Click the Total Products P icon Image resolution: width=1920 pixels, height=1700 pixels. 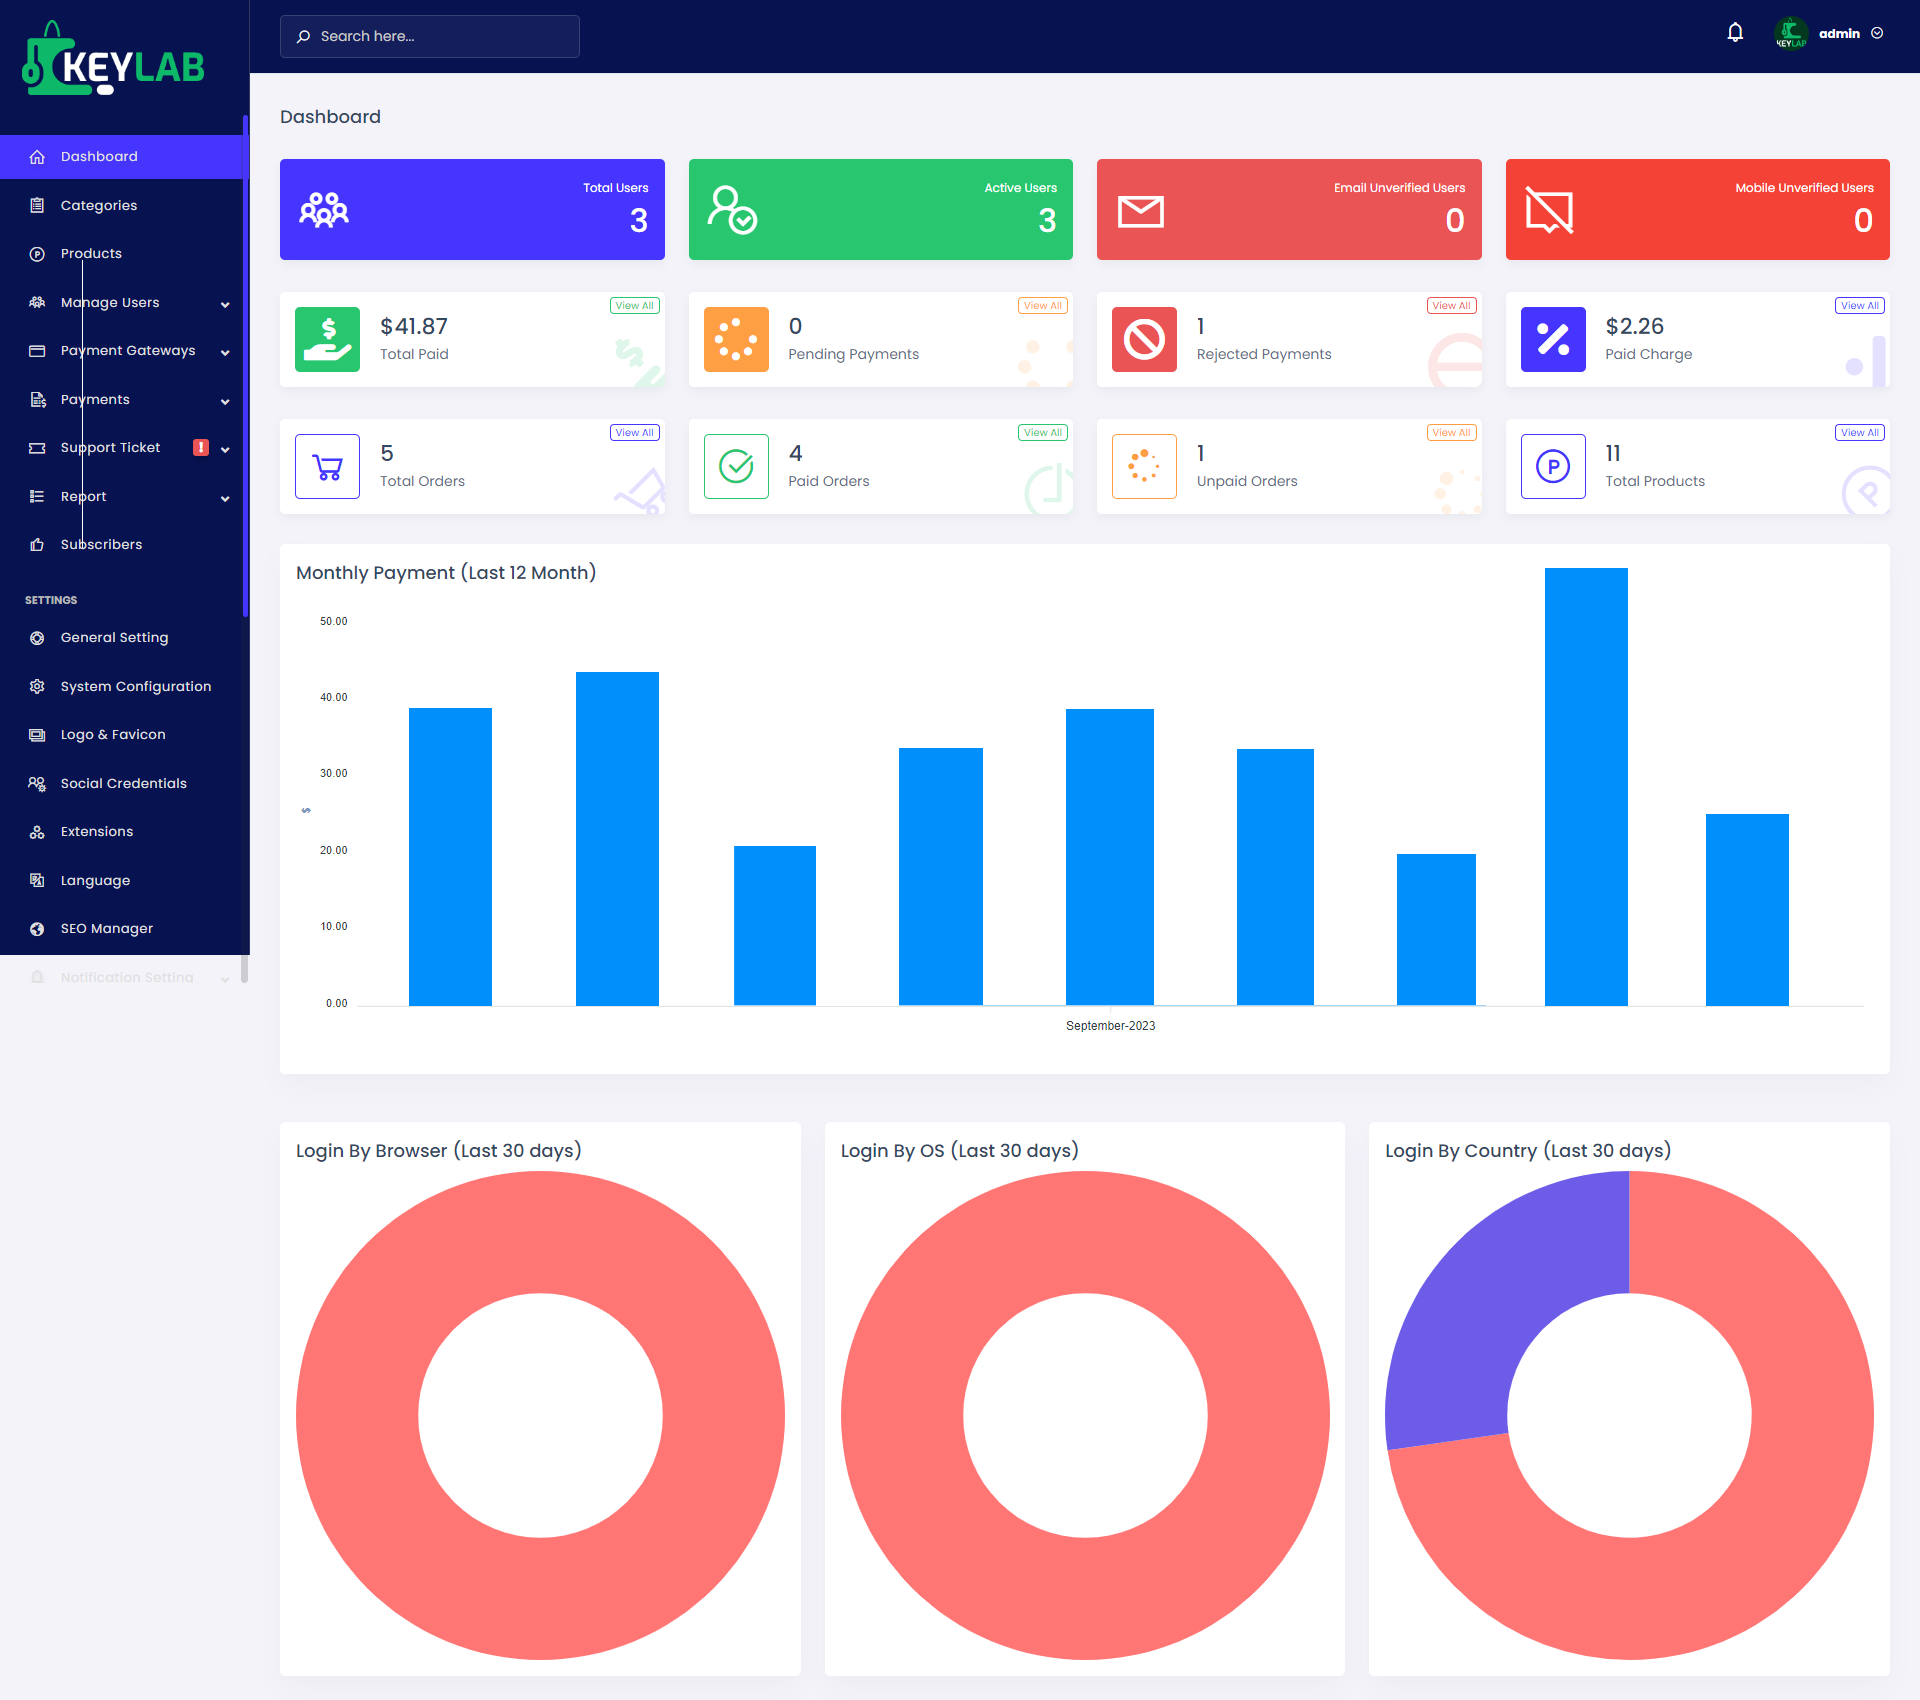[x=1552, y=466]
